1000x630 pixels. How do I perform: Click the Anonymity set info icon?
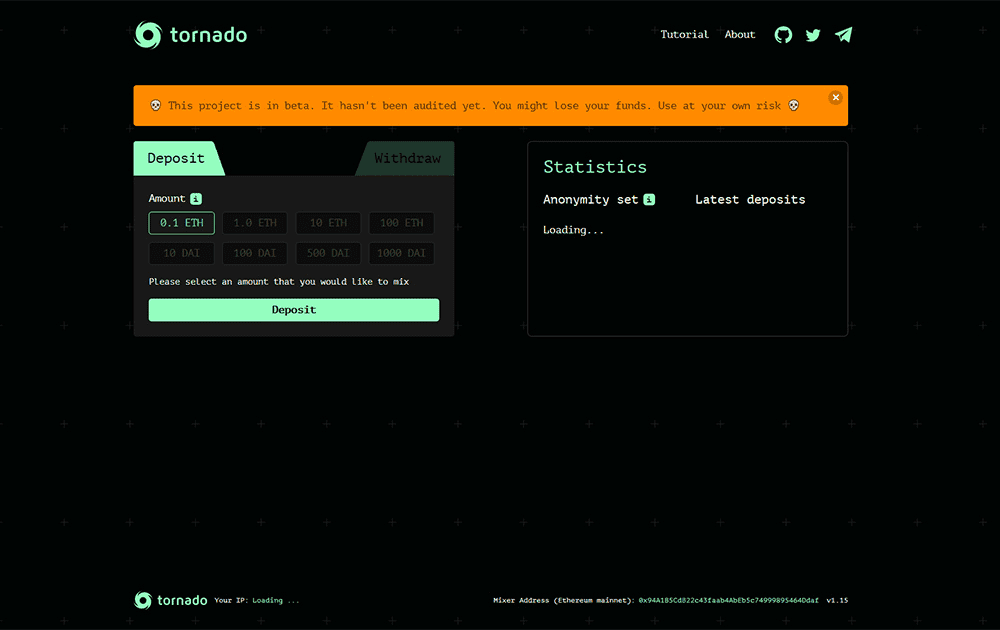pyautogui.click(x=649, y=199)
